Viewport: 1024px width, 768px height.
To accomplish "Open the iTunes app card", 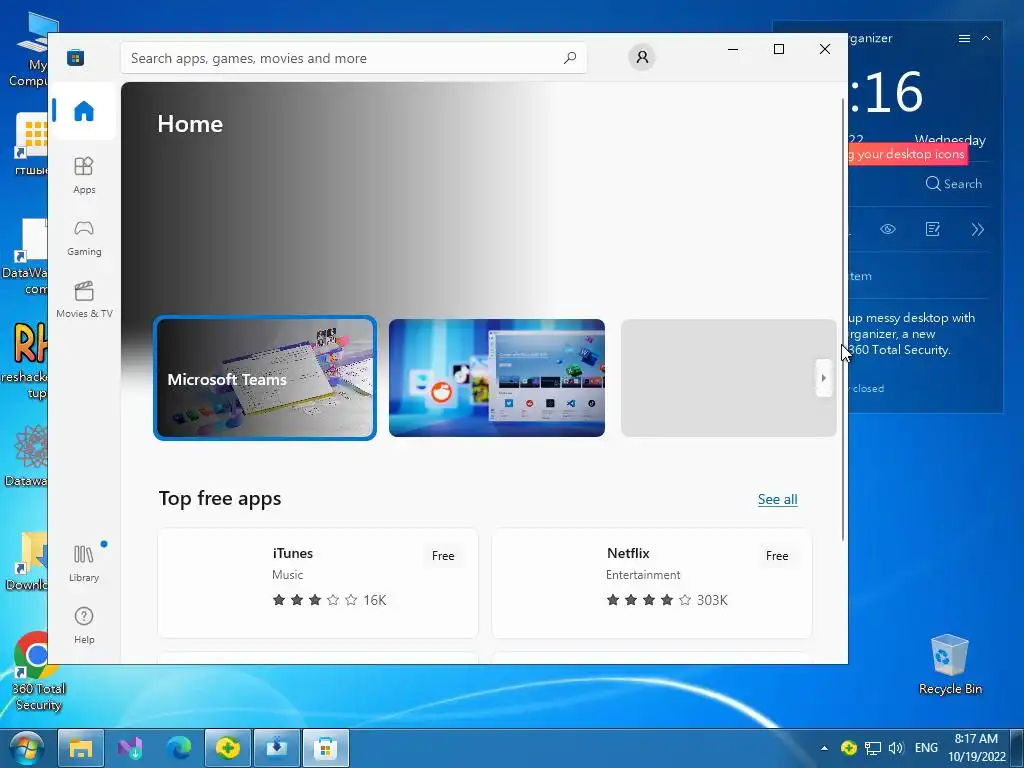I will point(318,583).
